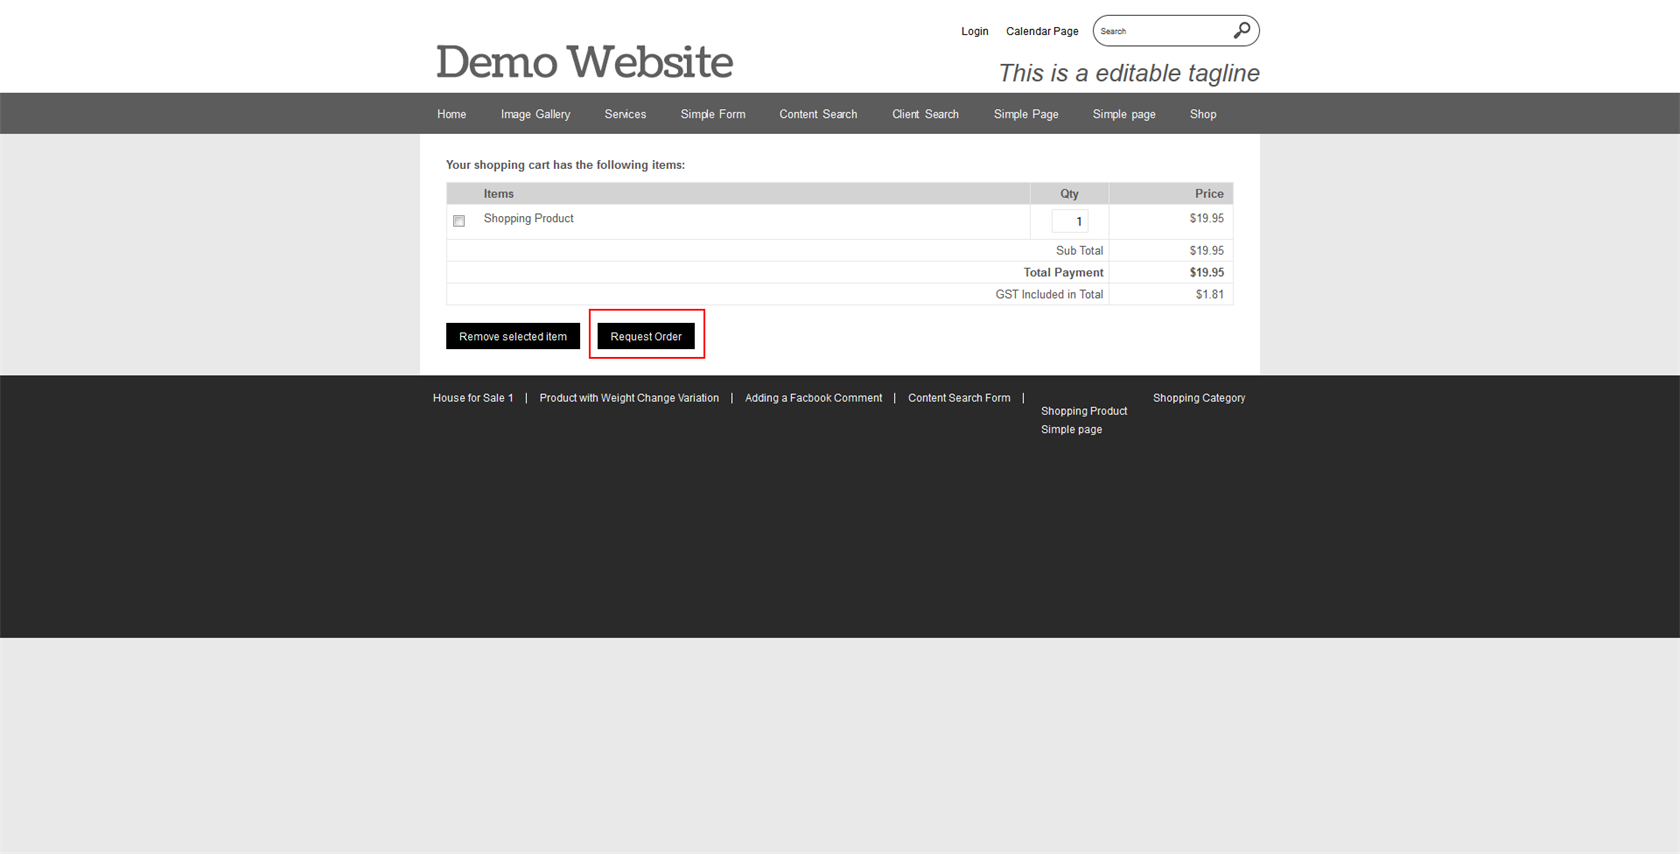
Task: Open House for Sale 1 footer link
Action: click(x=472, y=398)
